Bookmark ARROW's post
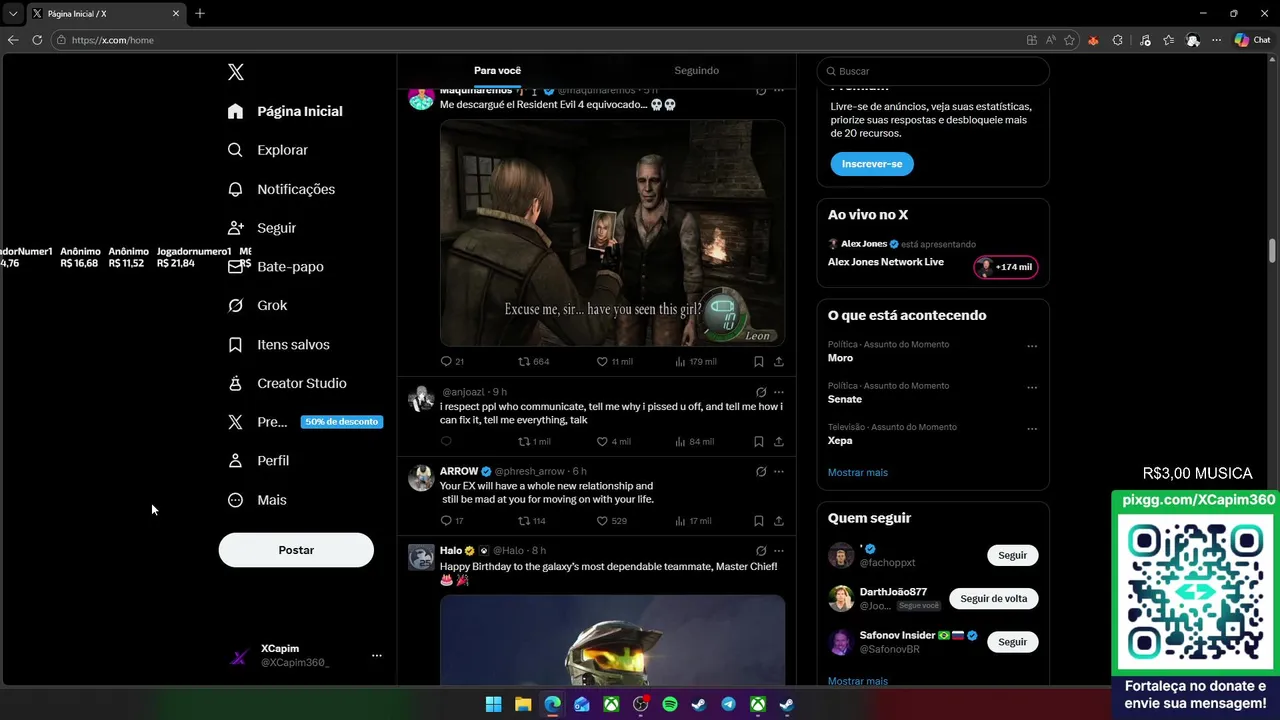Viewport: 1280px width, 720px height. [x=759, y=521]
